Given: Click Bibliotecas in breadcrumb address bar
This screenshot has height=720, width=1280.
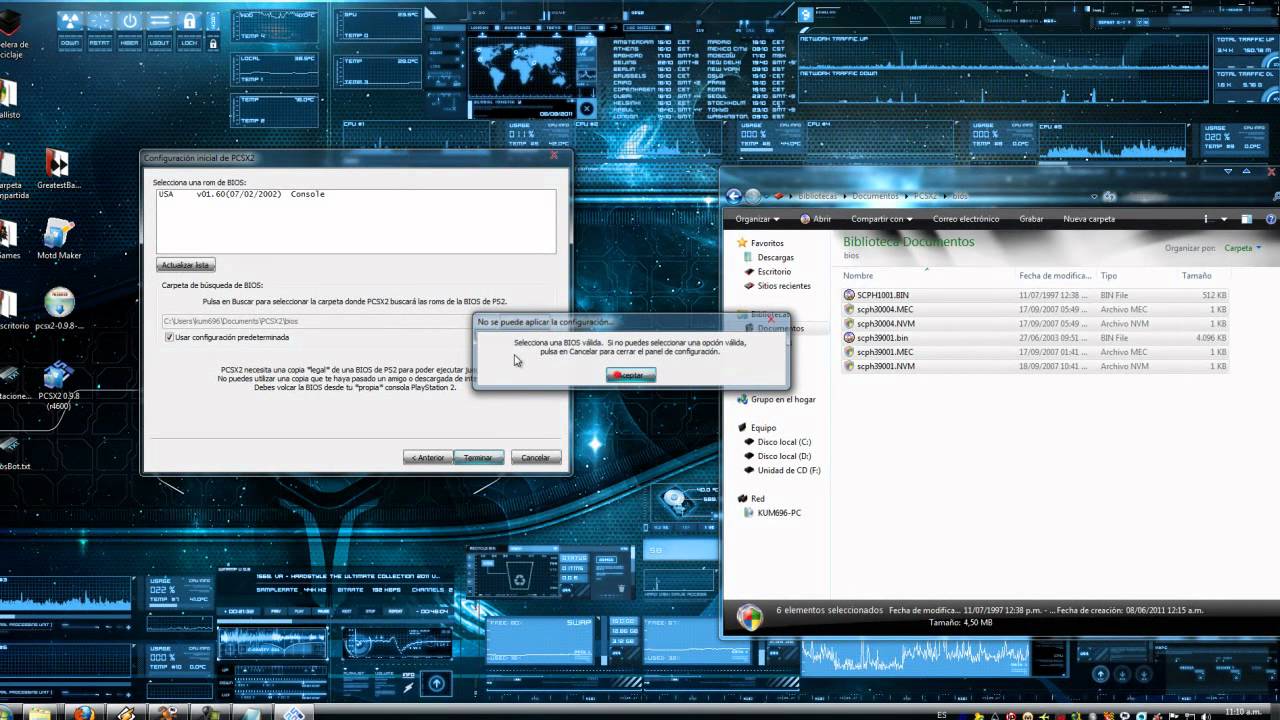Looking at the screenshot, I should [817, 196].
